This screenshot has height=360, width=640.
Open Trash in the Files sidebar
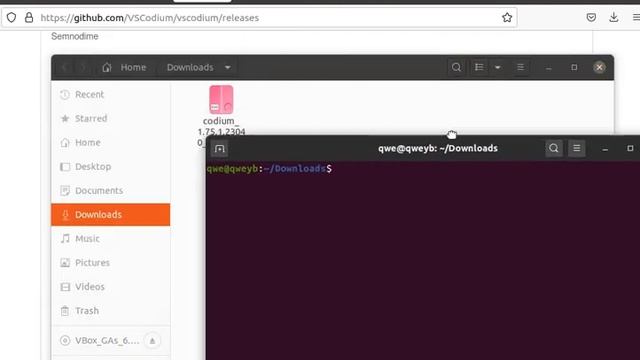[x=111, y=311]
